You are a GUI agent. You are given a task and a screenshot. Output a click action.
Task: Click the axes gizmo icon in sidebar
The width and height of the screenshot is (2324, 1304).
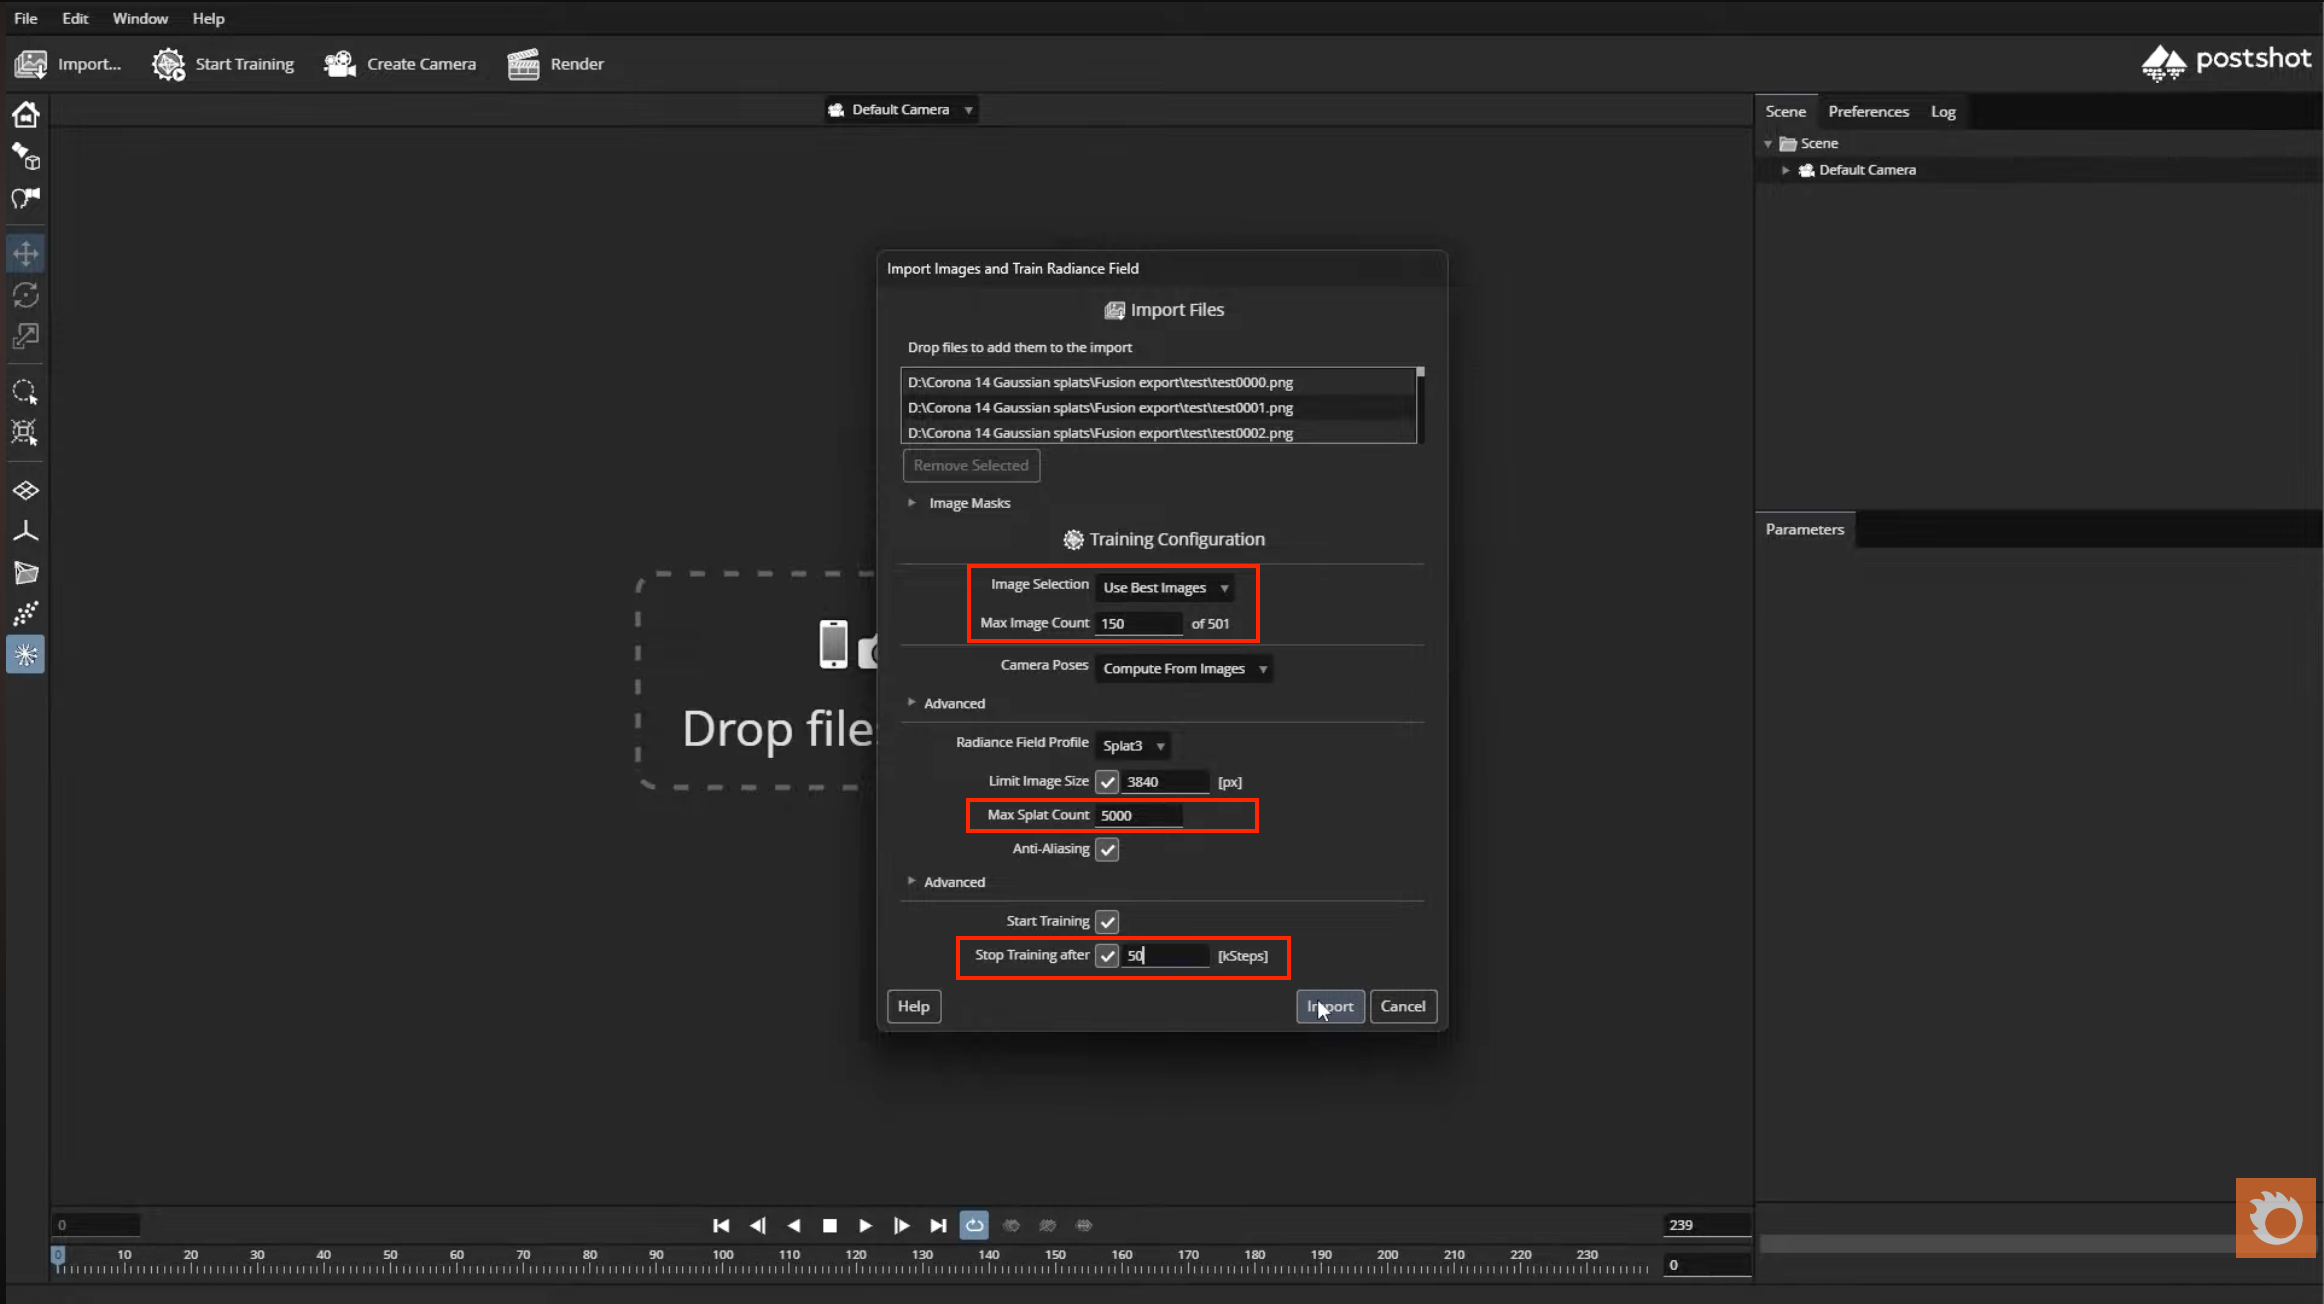tap(26, 531)
